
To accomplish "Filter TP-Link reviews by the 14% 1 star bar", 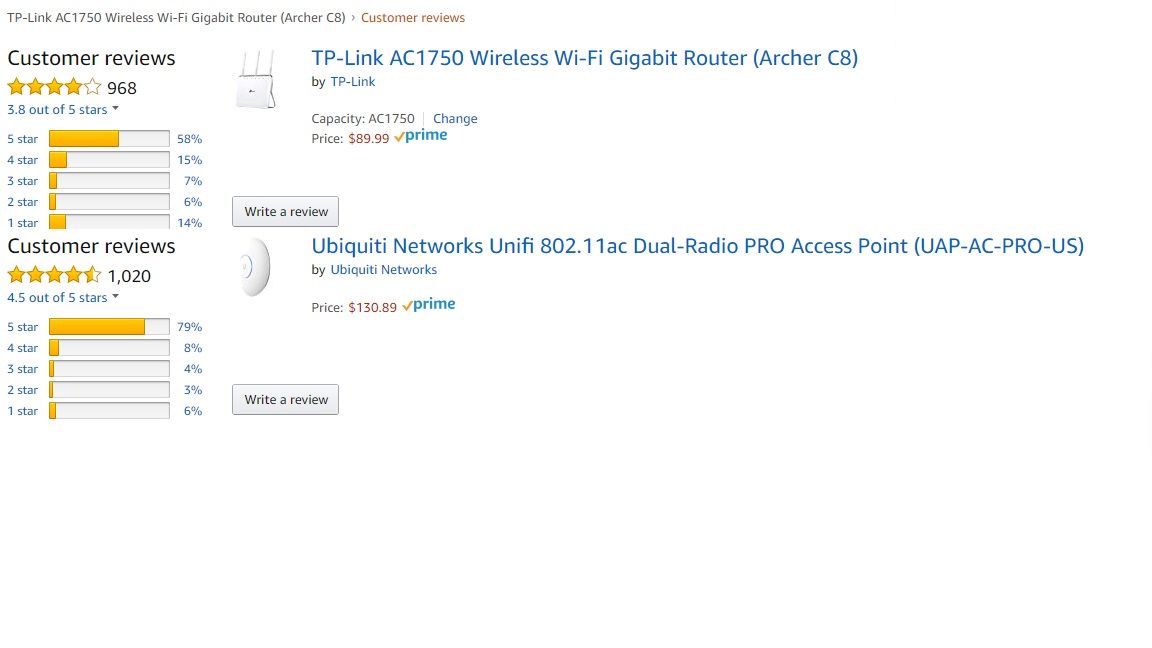I will (109, 222).
